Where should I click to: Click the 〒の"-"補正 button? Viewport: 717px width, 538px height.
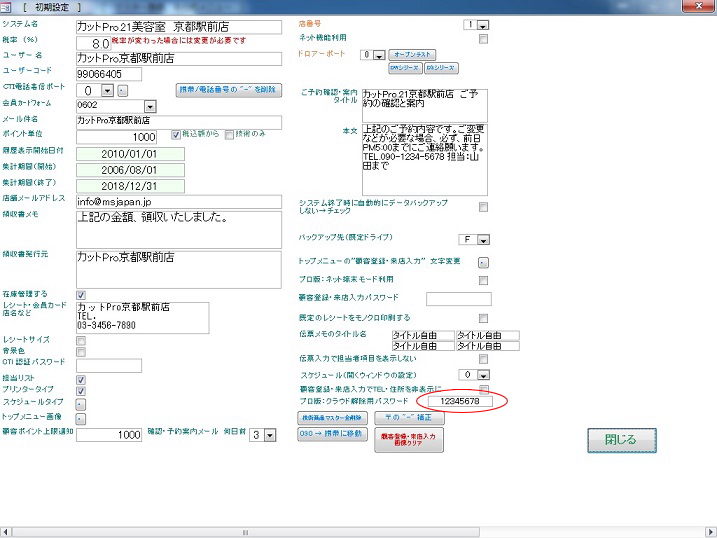pyautogui.click(x=409, y=417)
